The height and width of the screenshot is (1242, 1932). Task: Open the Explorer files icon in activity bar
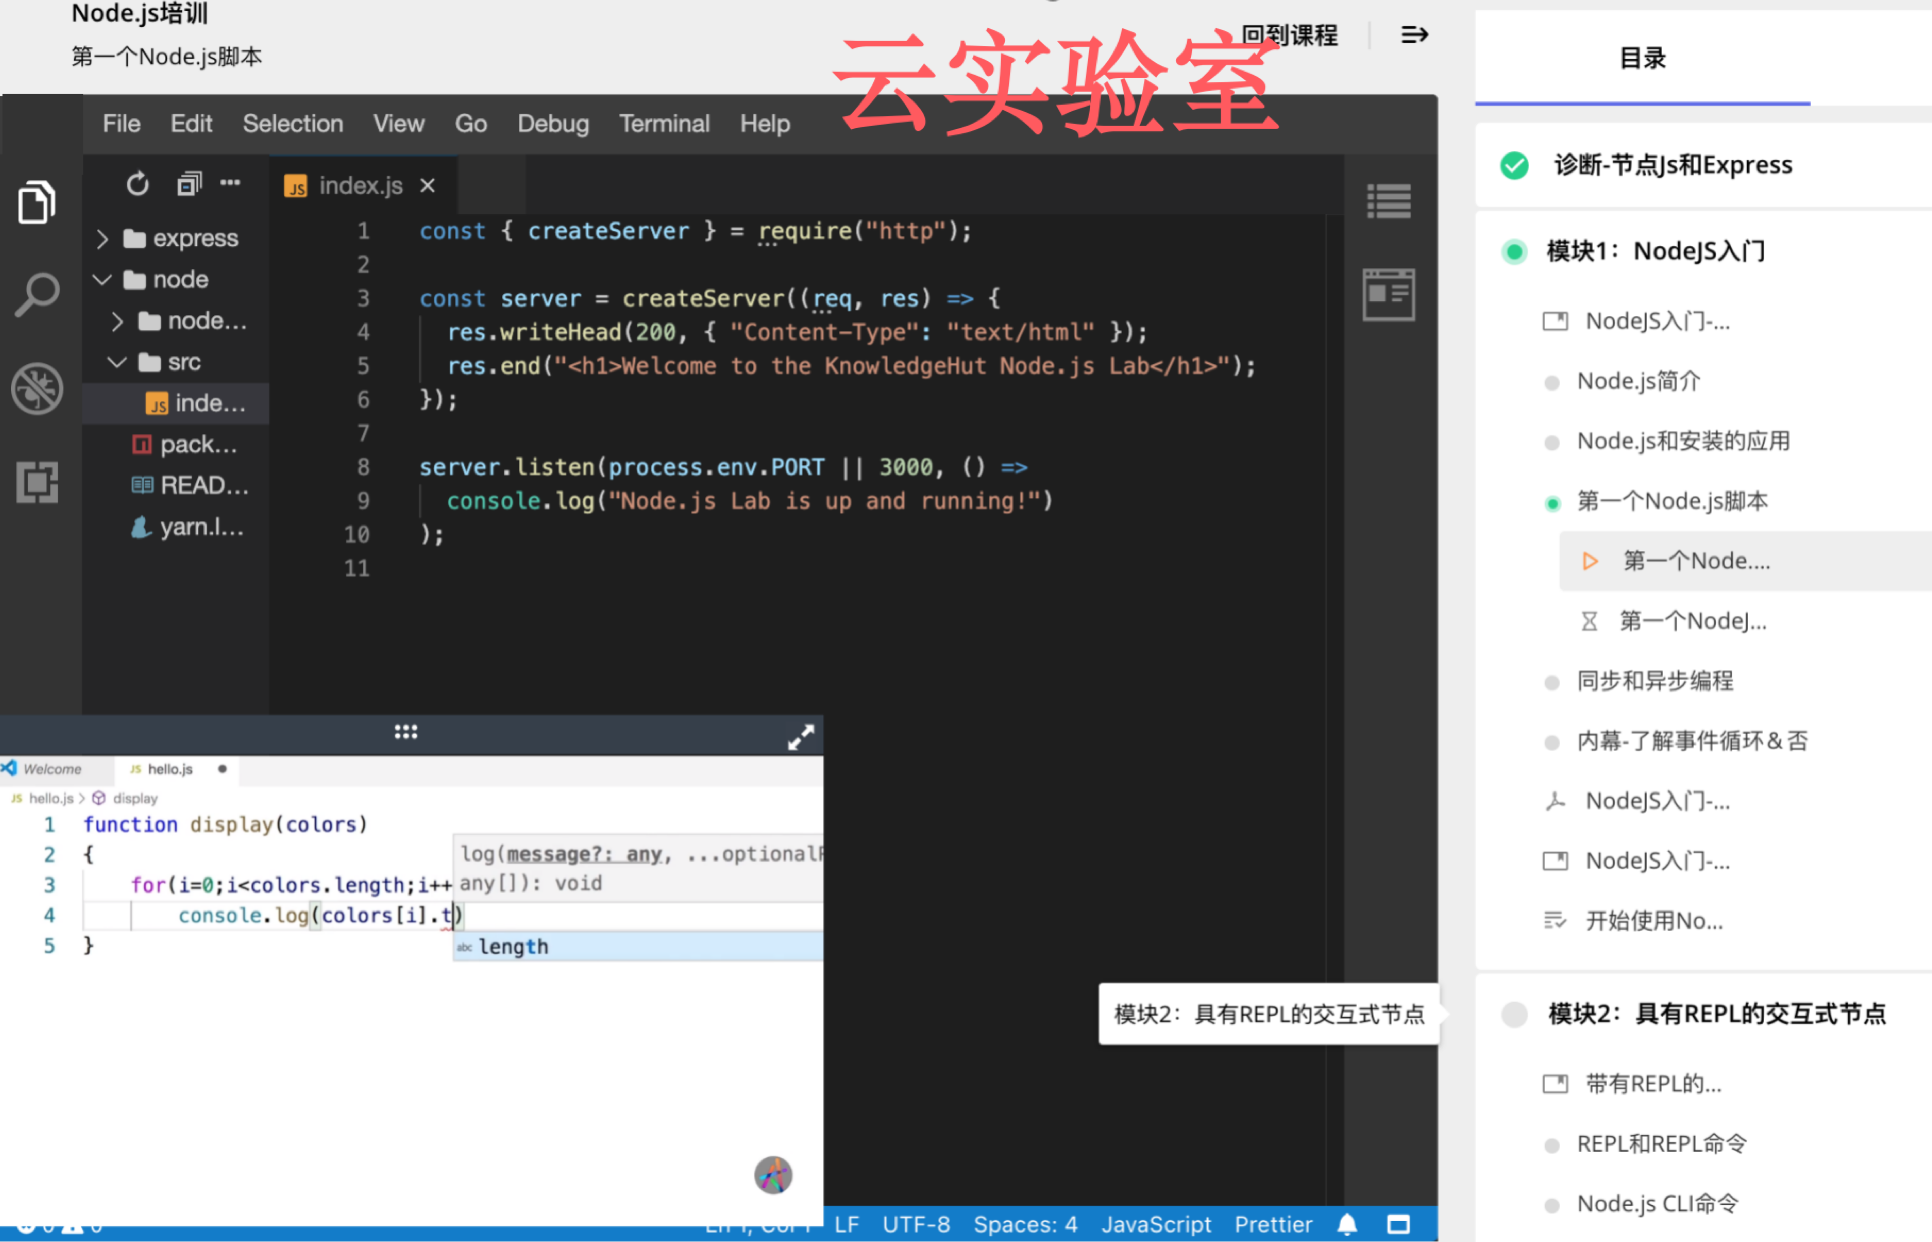click(37, 203)
